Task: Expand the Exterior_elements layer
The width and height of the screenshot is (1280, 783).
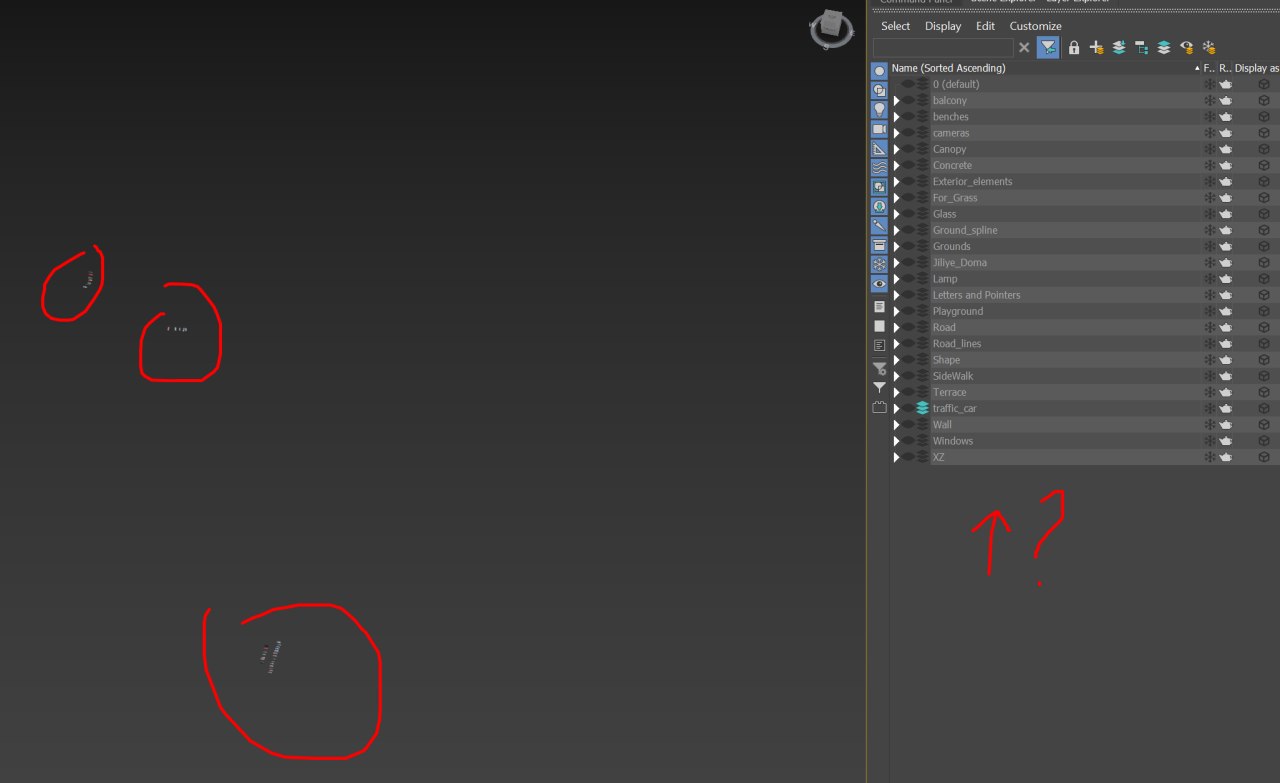Action: (x=896, y=182)
